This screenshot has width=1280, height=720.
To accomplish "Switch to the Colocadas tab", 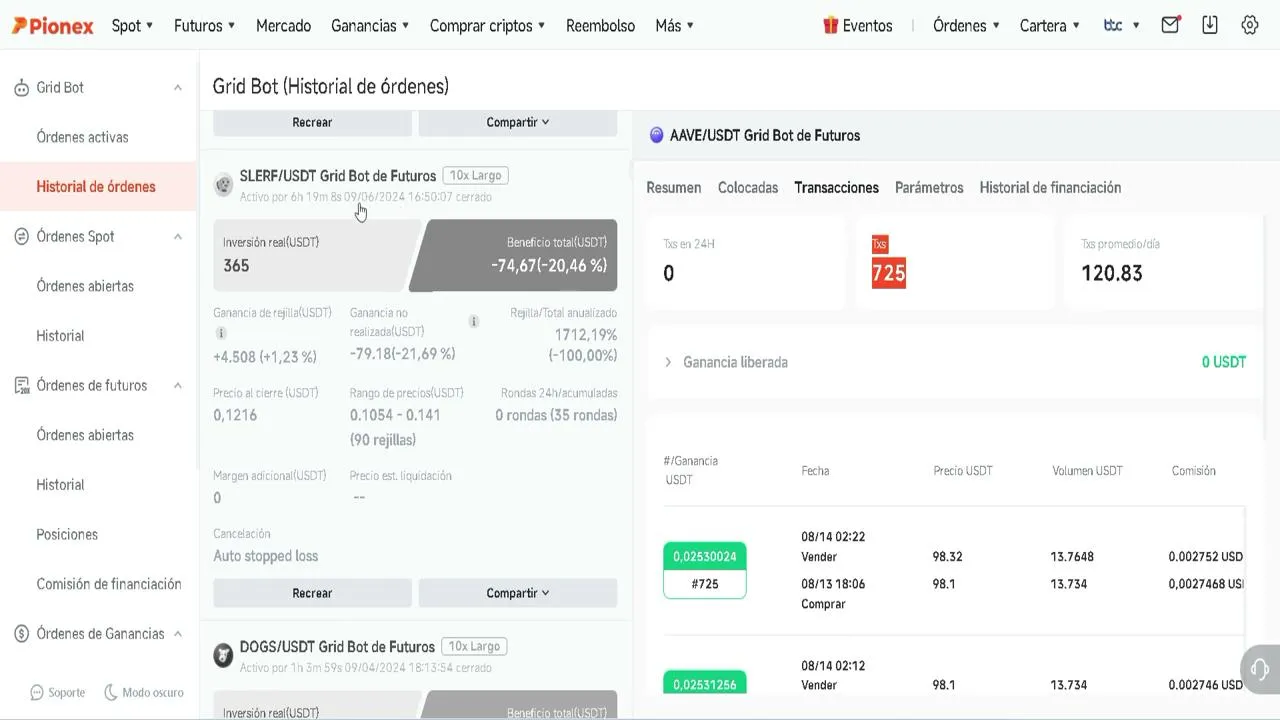I will point(748,188).
